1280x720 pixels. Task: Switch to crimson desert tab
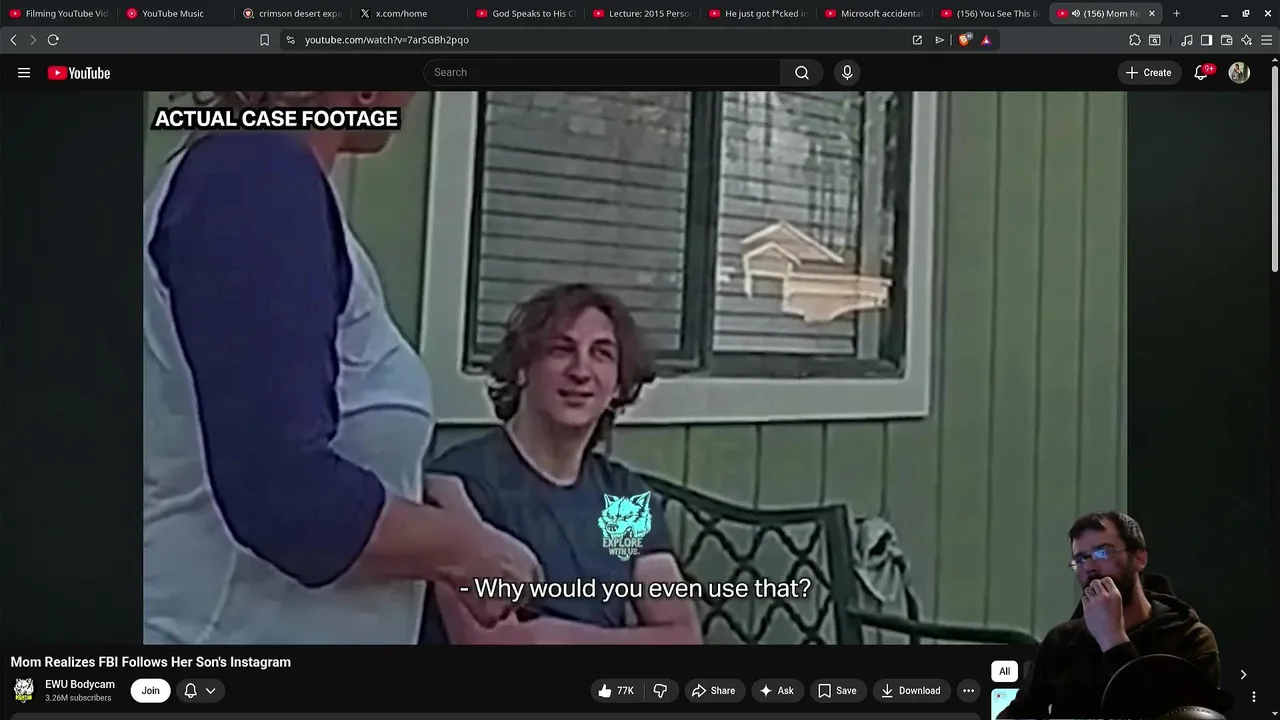pyautogui.click(x=292, y=14)
